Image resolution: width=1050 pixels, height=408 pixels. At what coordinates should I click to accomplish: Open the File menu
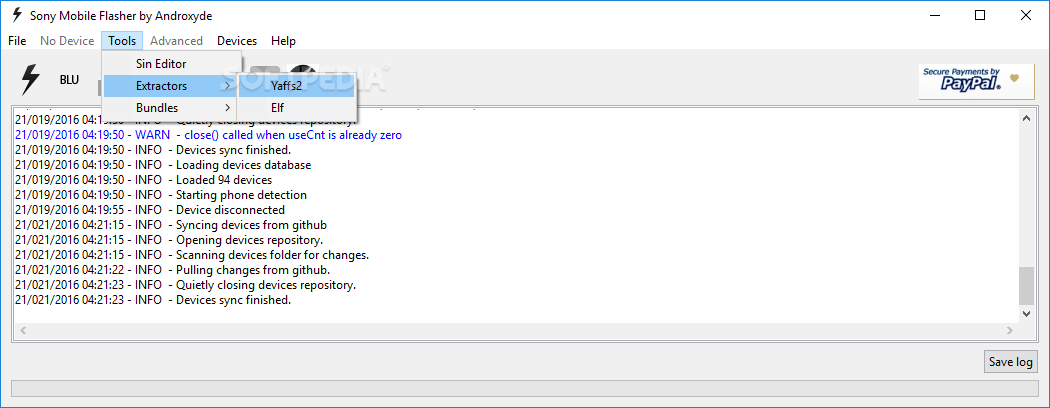click(17, 41)
